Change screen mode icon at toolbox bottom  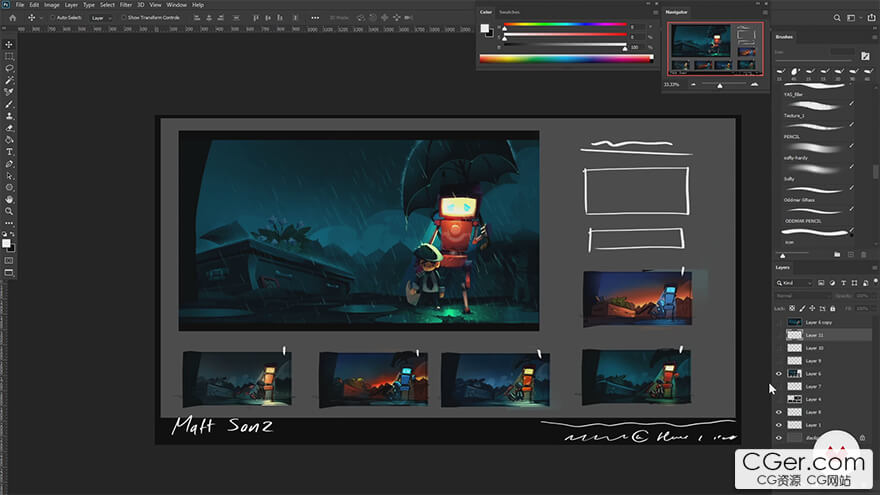click(9, 273)
